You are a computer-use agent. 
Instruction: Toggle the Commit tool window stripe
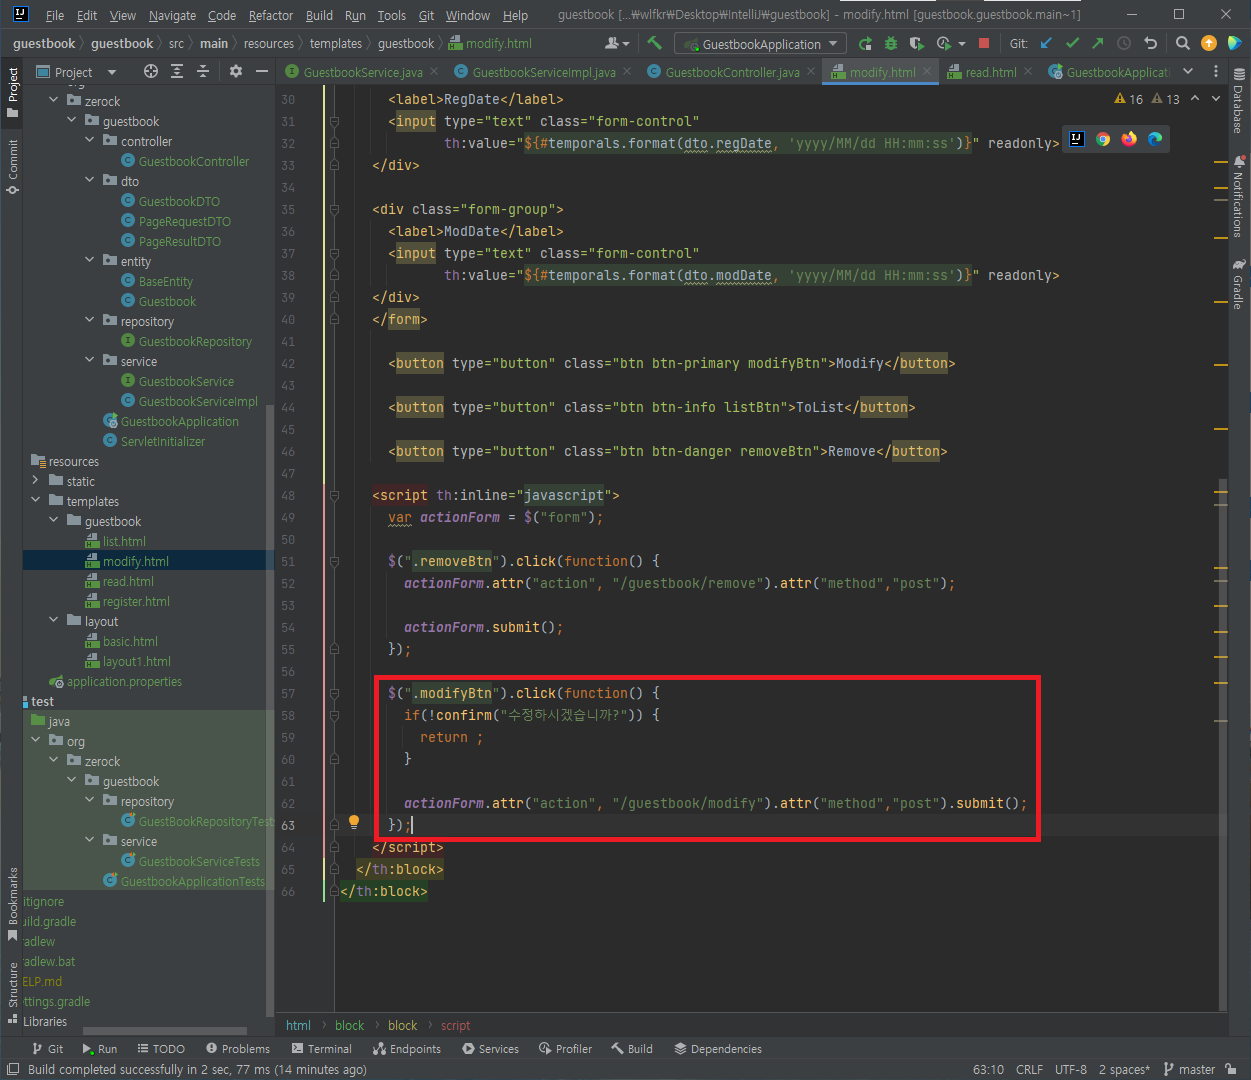pos(12,167)
